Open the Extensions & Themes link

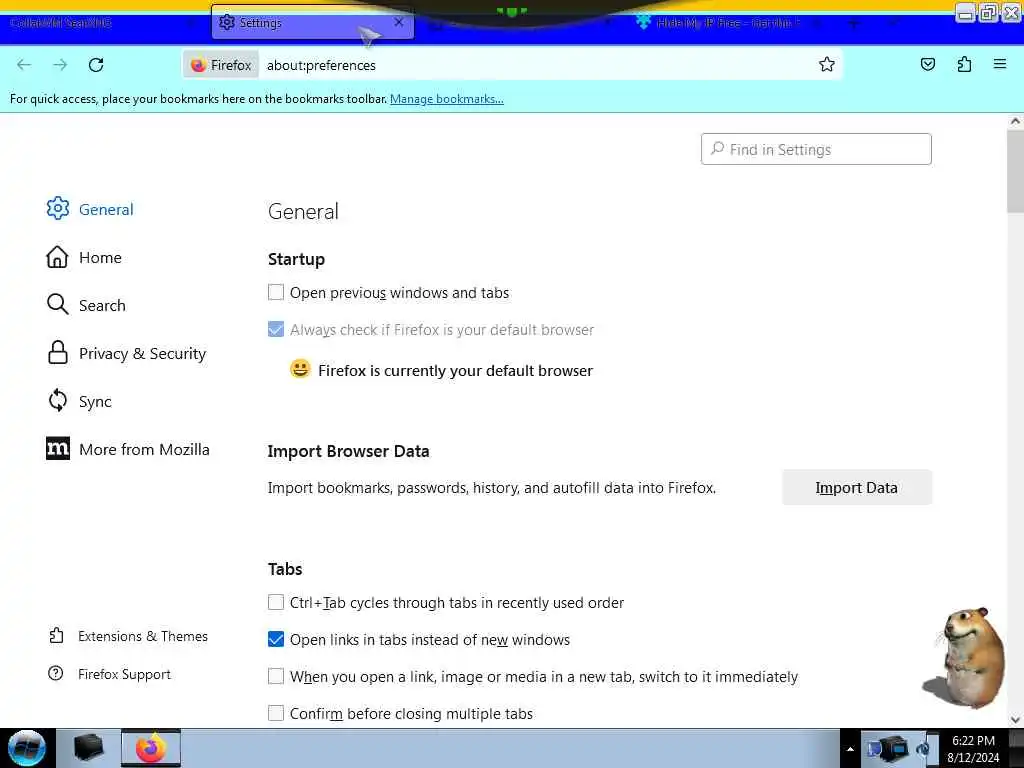click(x=128, y=636)
